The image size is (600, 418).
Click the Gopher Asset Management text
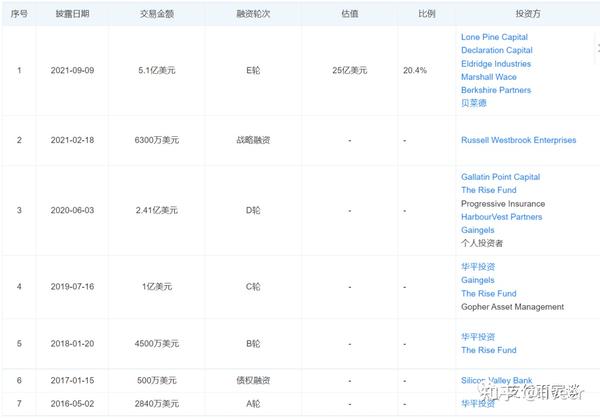point(512,307)
